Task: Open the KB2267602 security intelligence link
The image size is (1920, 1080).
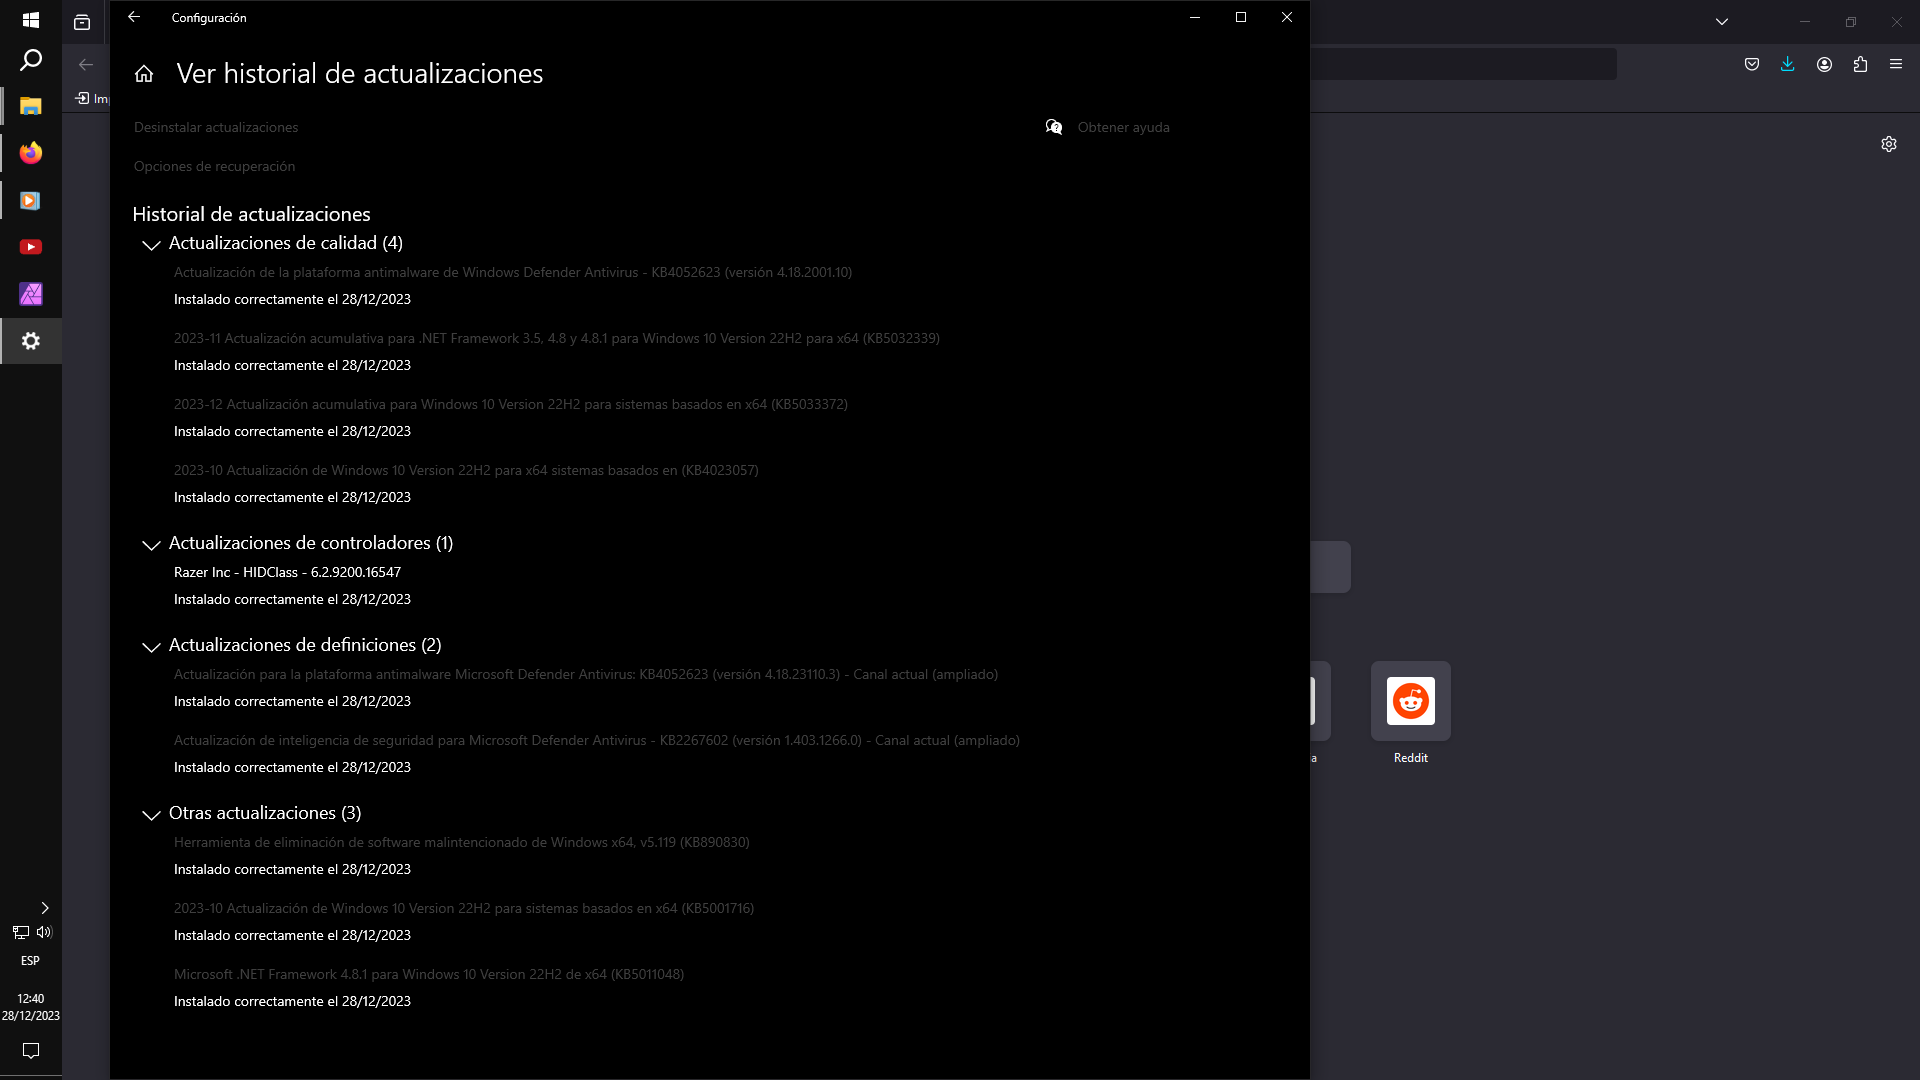Action: (597, 740)
